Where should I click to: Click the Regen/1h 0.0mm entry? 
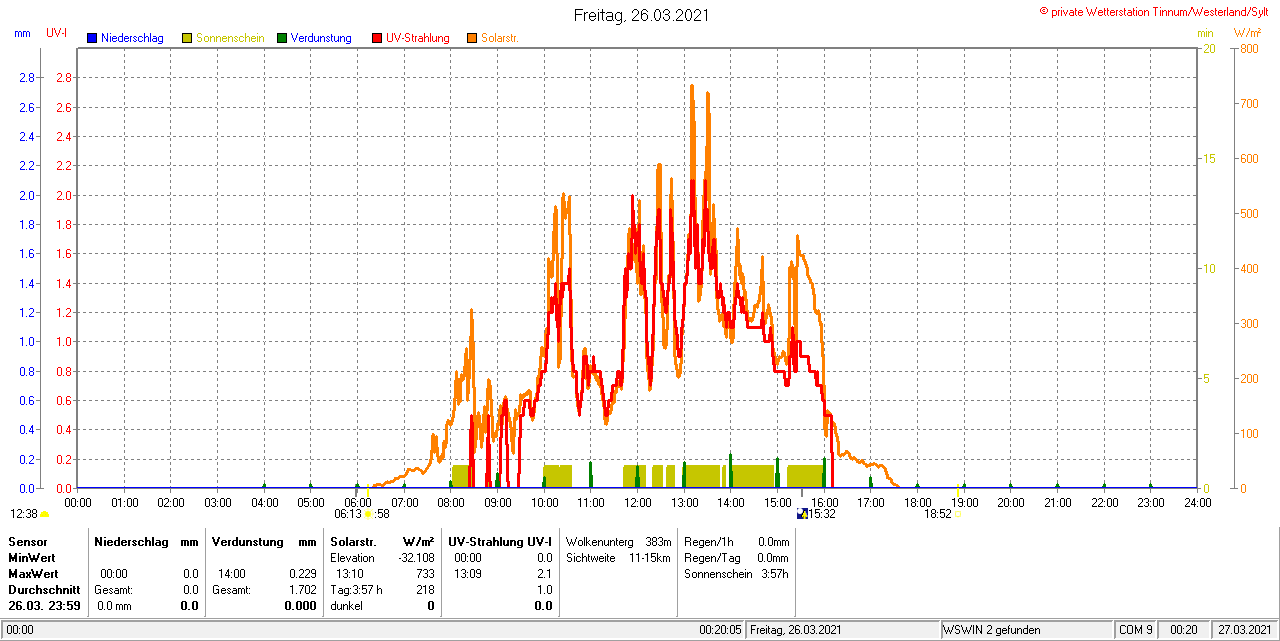(x=737, y=541)
